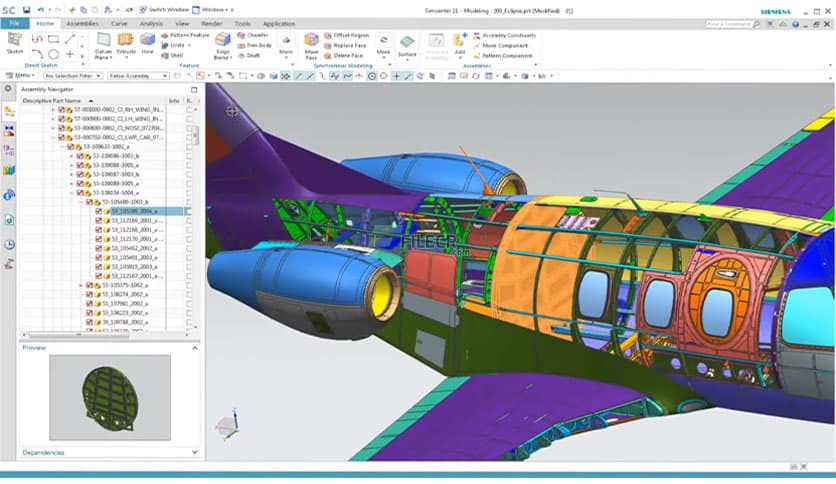Viewport: 836px width, 484px height.
Task: Click the Unite button
Action: click(x=175, y=45)
